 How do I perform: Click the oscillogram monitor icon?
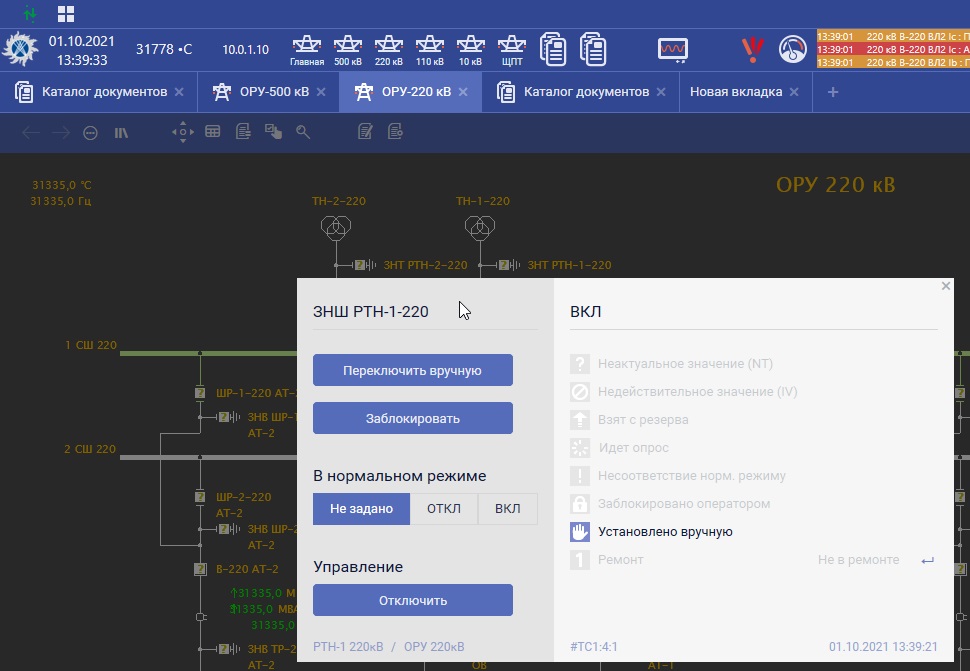[x=672, y=48]
